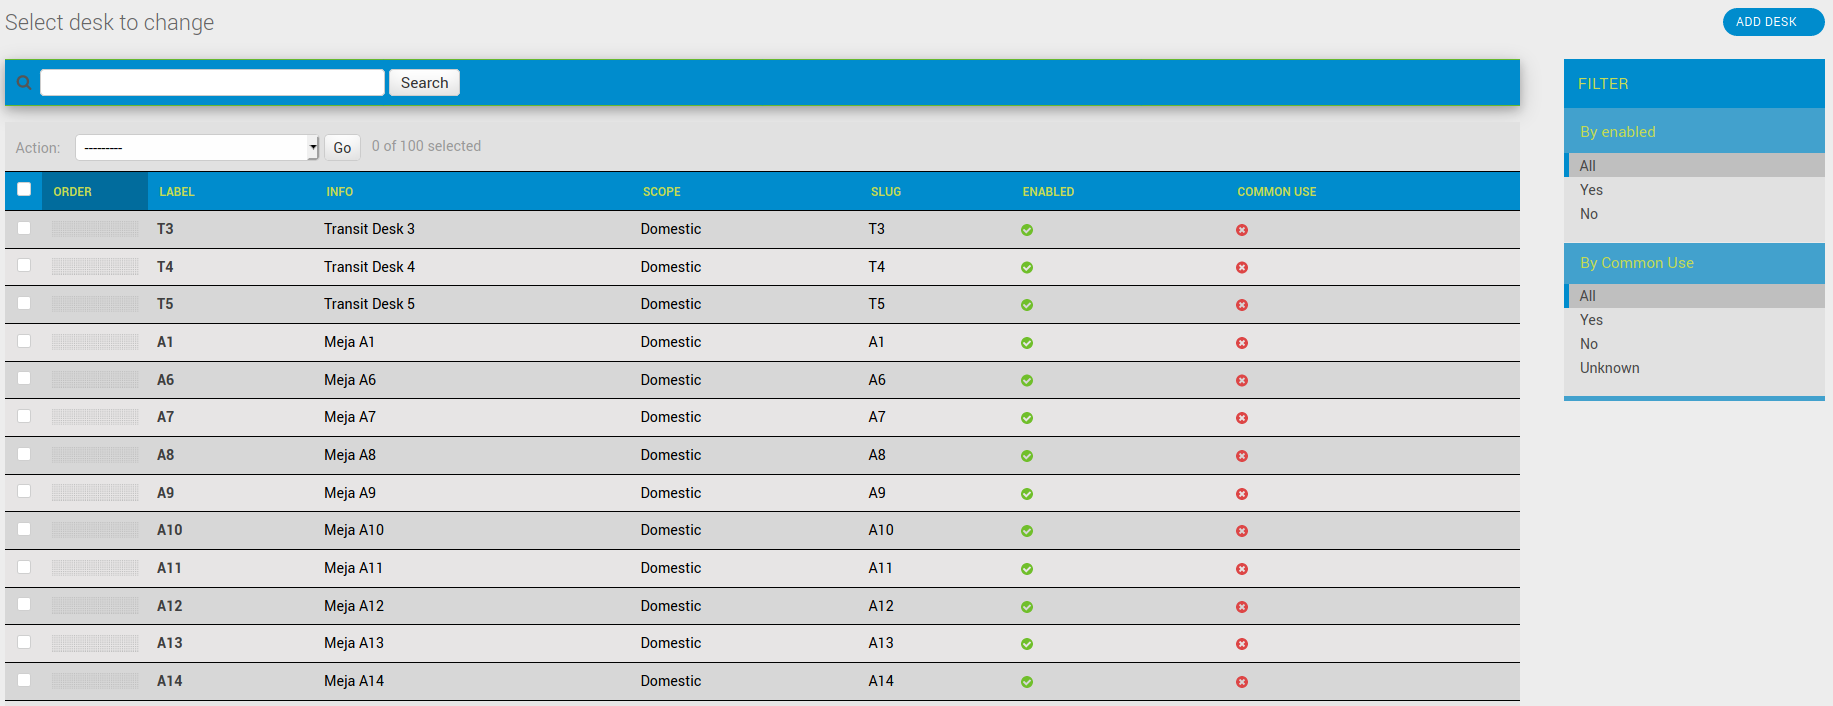Toggle the select-all checkbox in header
This screenshot has width=1833, height=706.
pyautogui.click(x=24, y=190)
